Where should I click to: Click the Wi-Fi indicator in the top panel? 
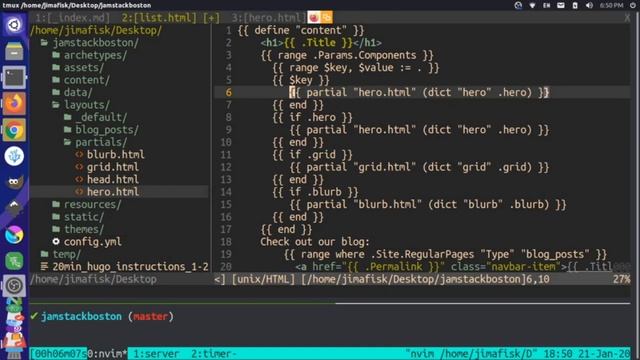(532, 5)
